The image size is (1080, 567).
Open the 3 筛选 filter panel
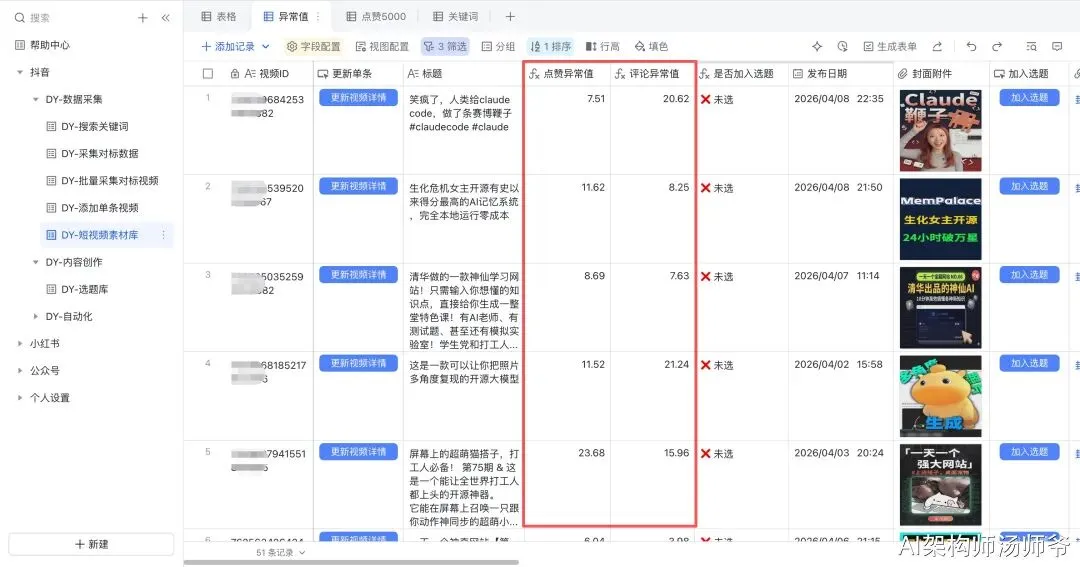tap(445, 46)
